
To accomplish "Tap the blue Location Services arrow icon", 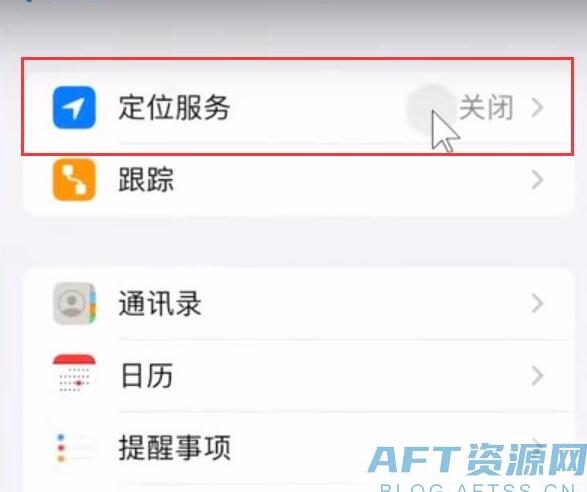I will tap(74, 107).
